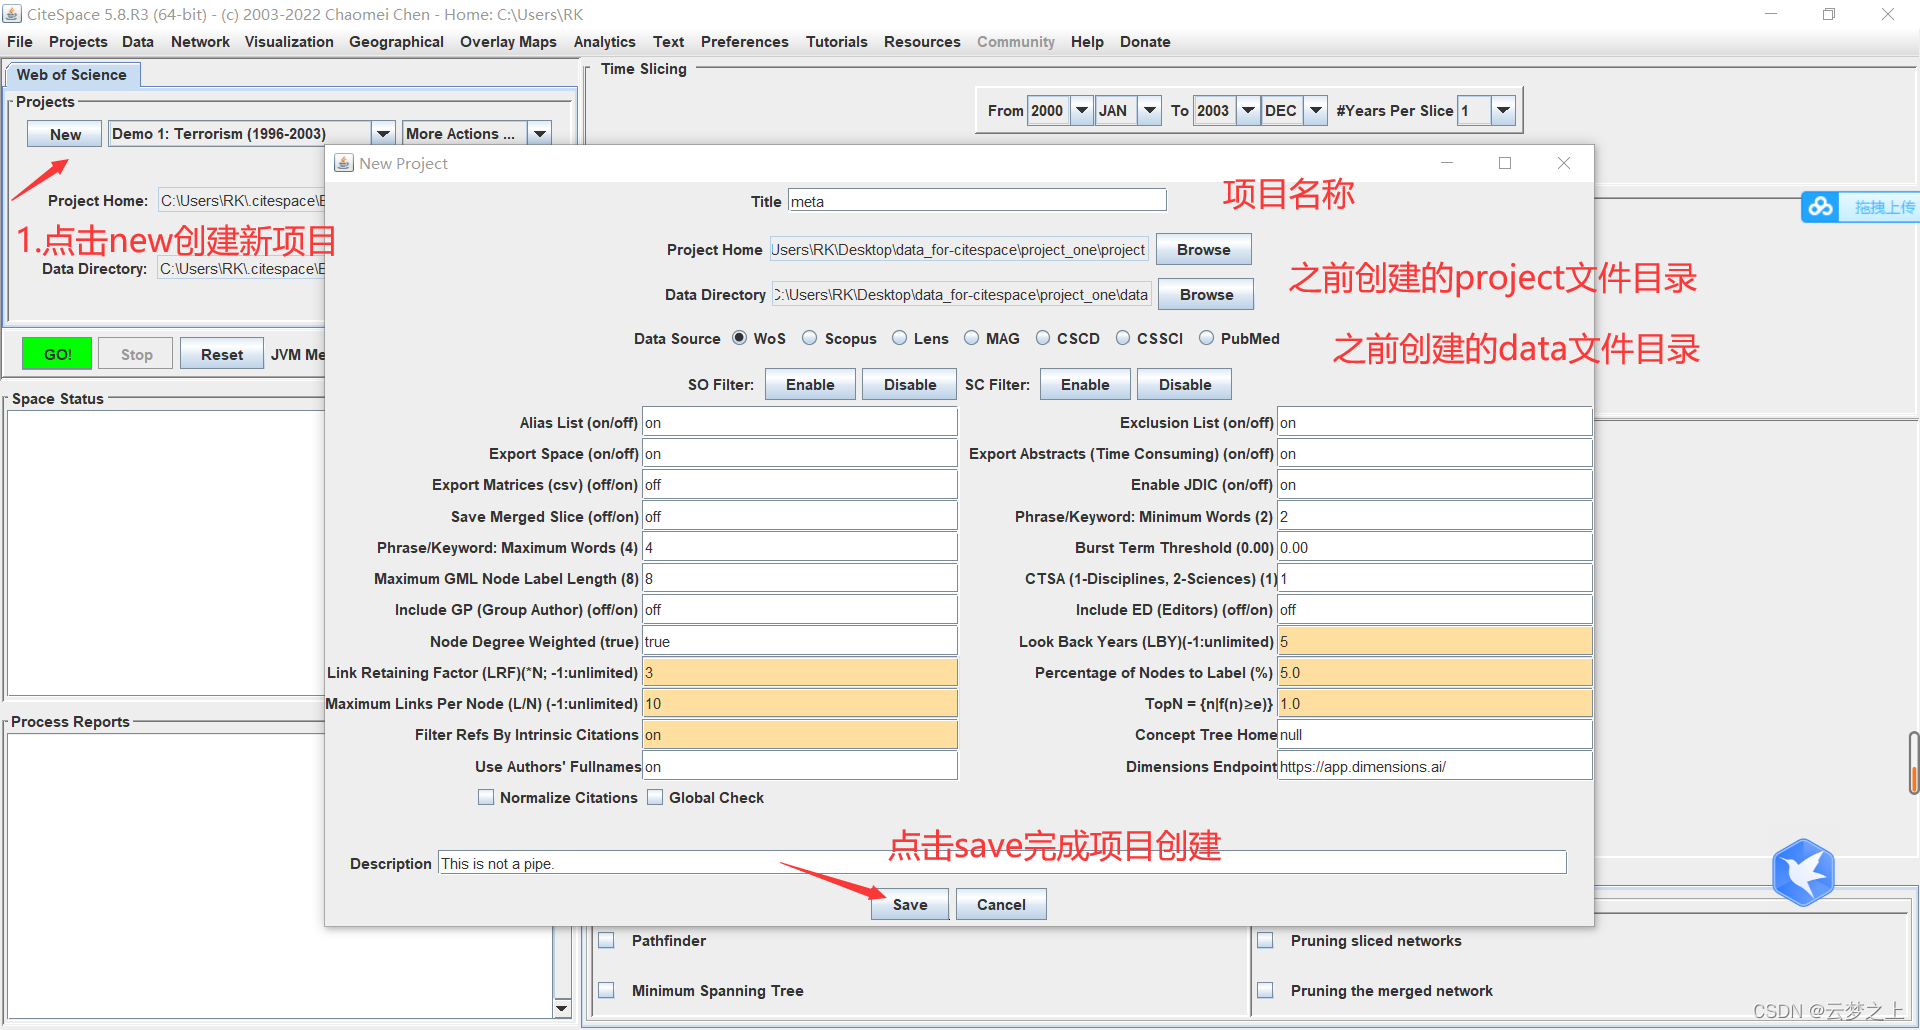The image size is (1920, 1030).
Task: Click the Data Directory path field in dialog
Action: (961, 295)
